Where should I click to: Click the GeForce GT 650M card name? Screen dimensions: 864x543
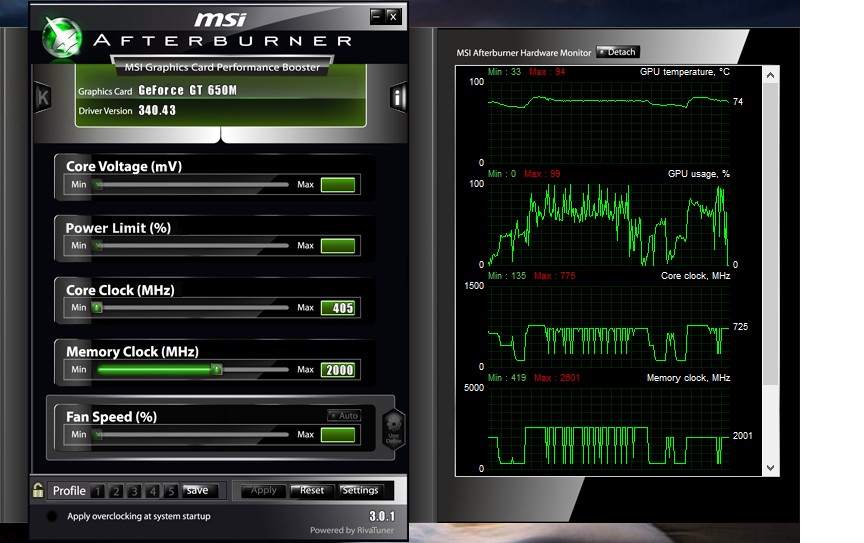pos(187,90)
